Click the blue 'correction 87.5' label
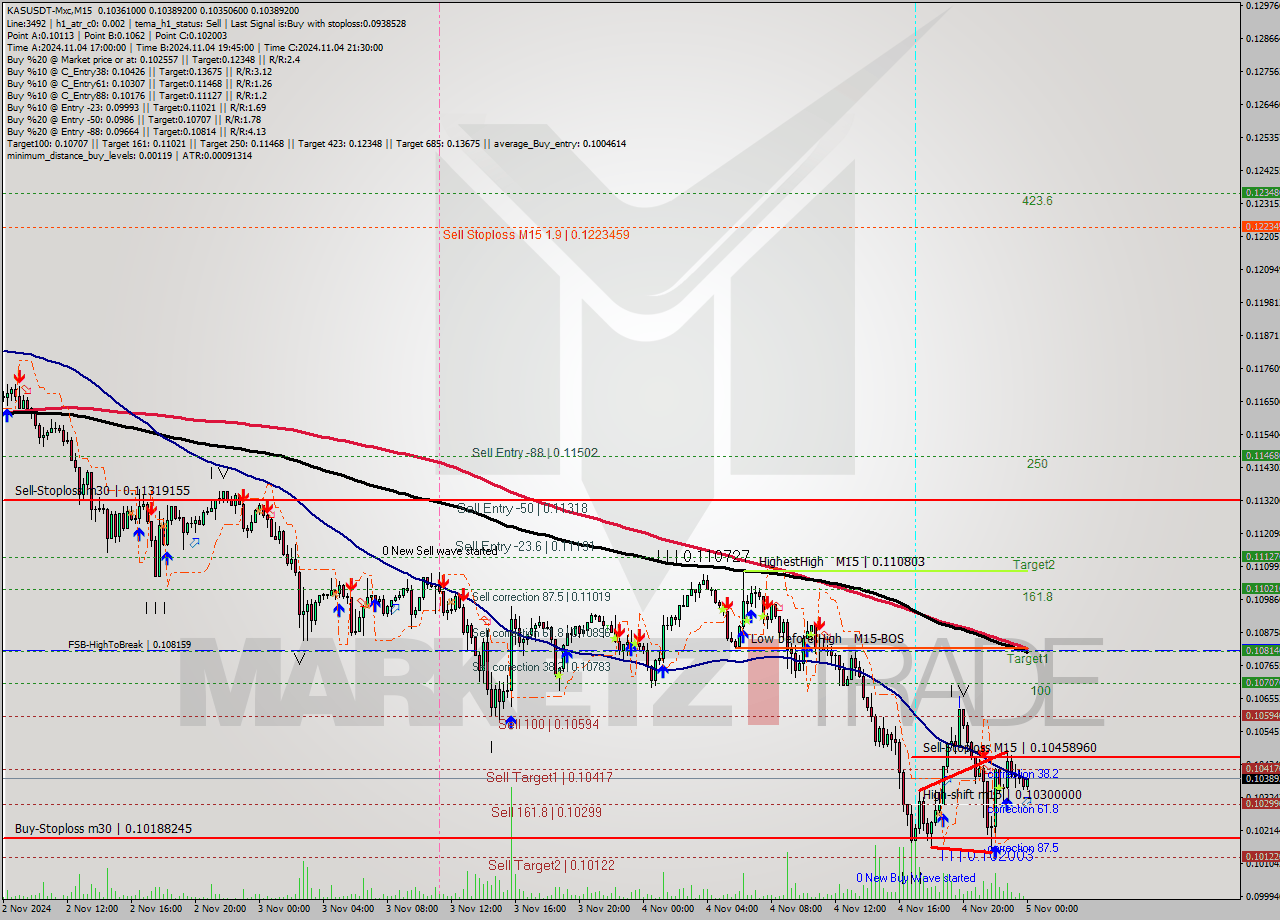Image resolution: width=1280 pixels, height=920 pixels. click(1022, 848)
